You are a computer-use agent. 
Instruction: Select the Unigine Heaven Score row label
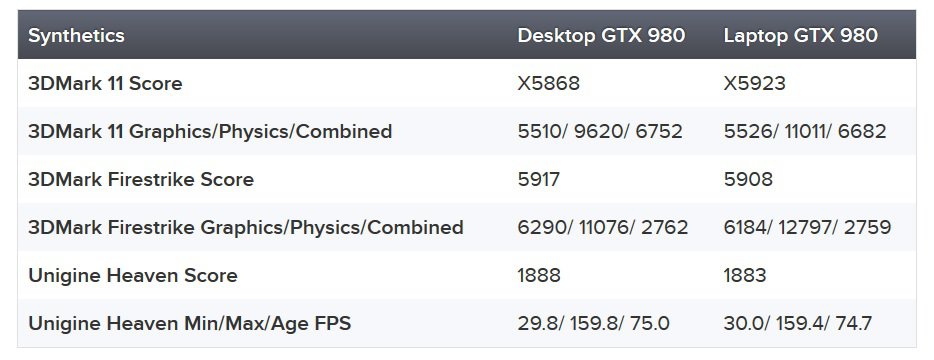pyautogui.click(x=132, y=275)
